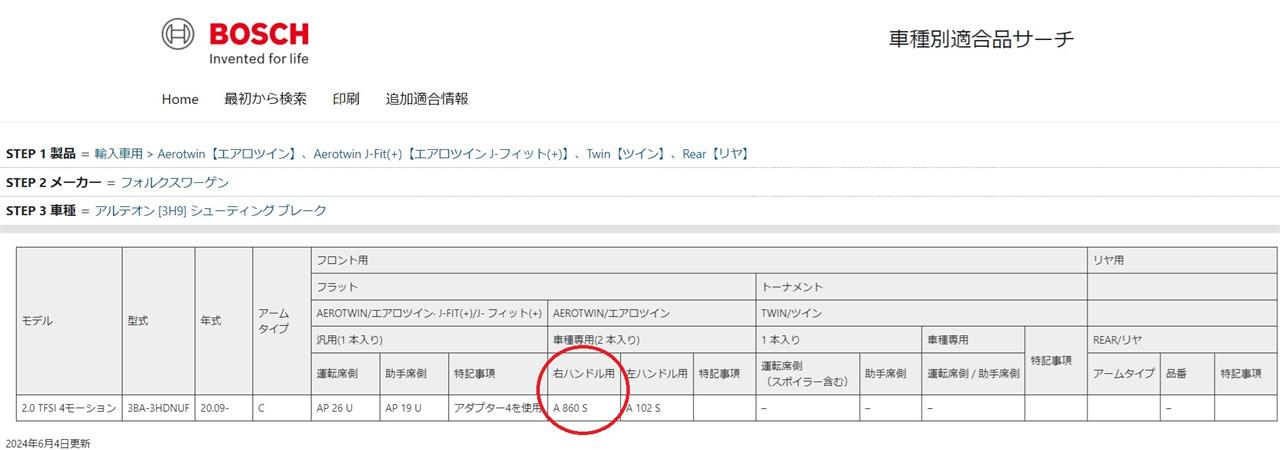Click the 運転席側 (スポイラー含む) header

(806, 373)
